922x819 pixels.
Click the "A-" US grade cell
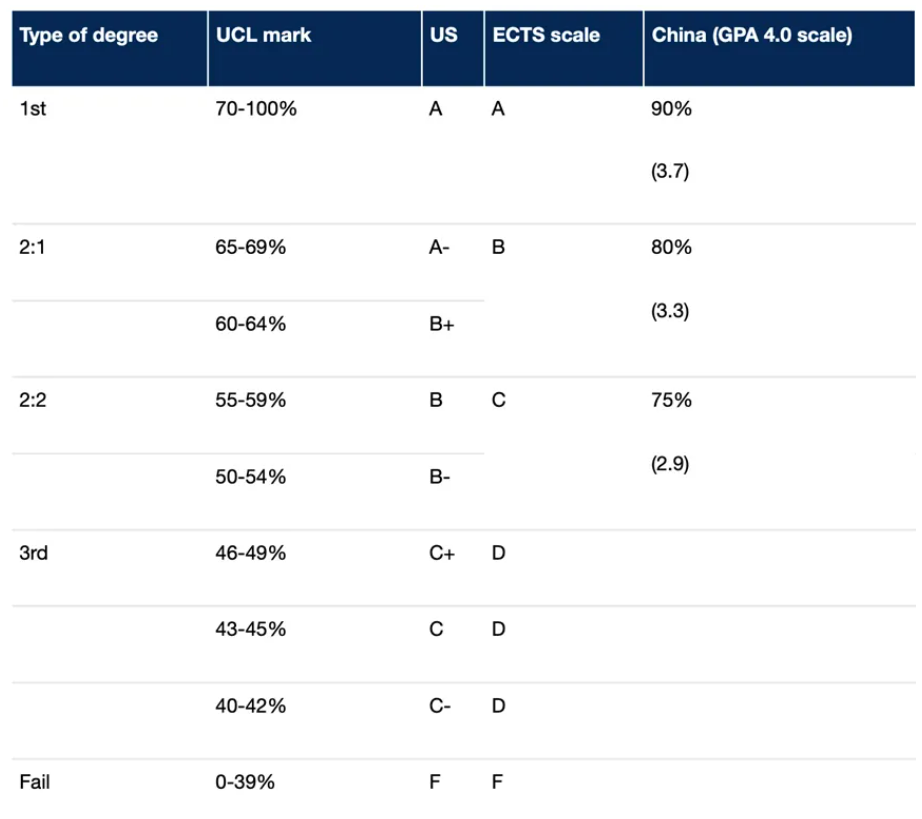coord(439,247)
